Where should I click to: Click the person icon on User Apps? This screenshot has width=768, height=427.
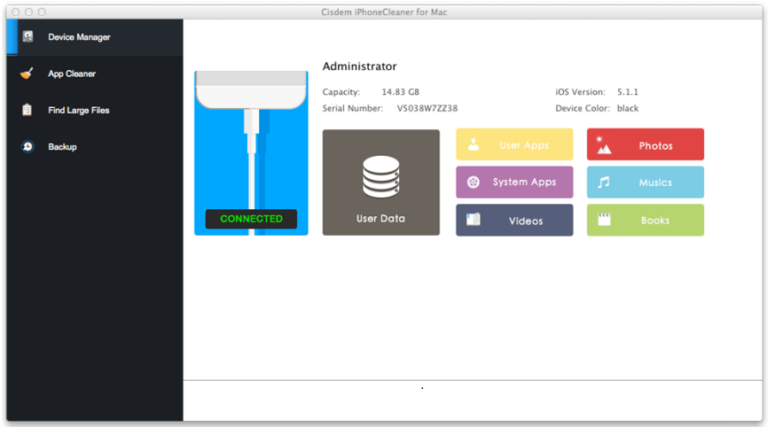[x=473, y=145]
